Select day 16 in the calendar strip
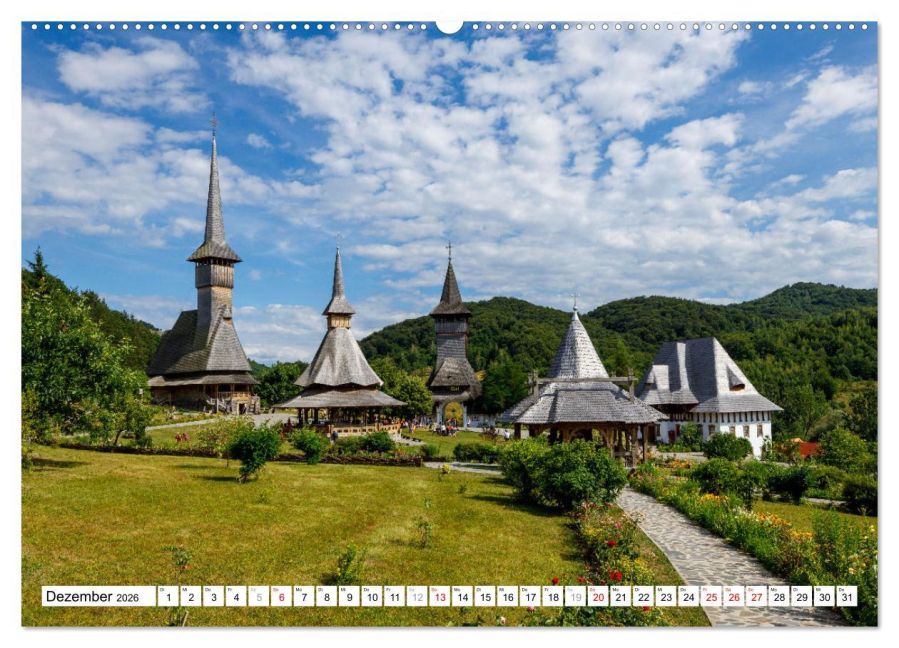Screen dimensions: 899x648 tap(507, 596)
